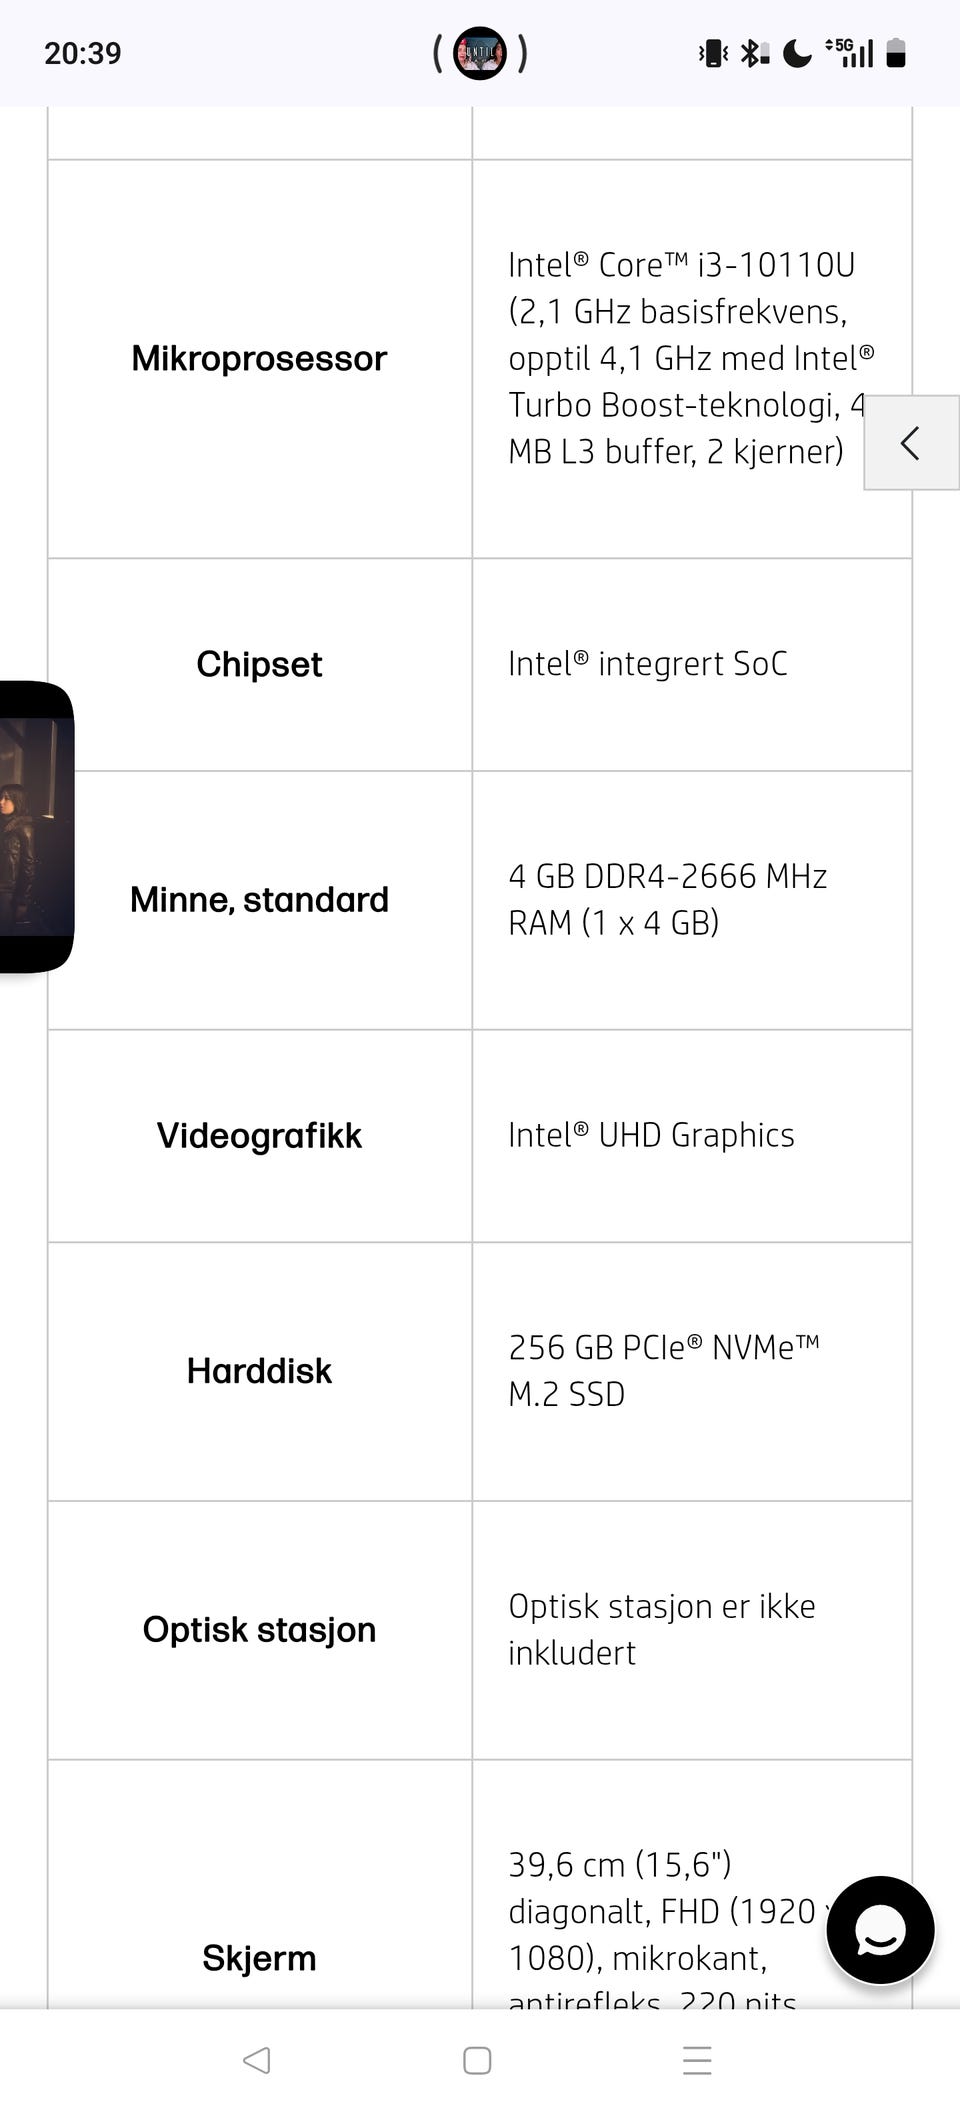Tap the Android back navigation triangle
The width and height of the screenshot is (960, 2112).
257,2060
